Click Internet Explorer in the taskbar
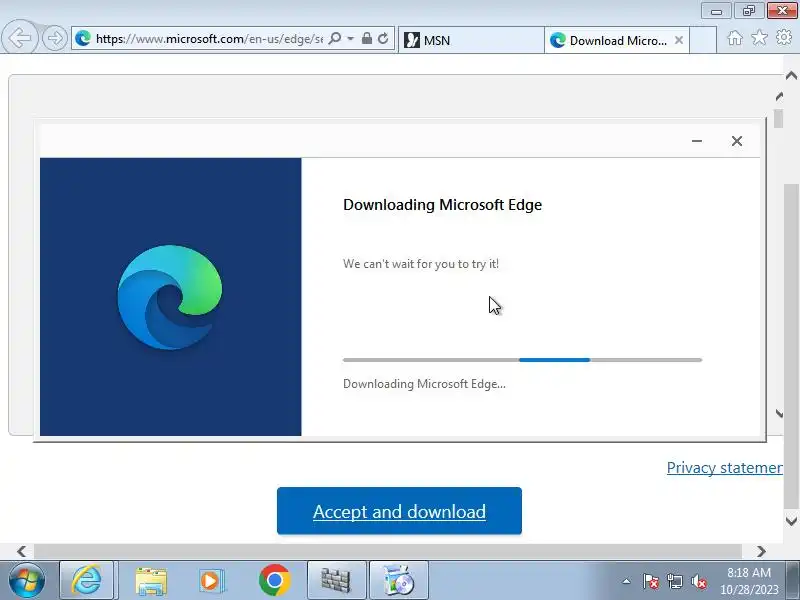The height and width of the screenshot is (600, 800). click(86, 581)
